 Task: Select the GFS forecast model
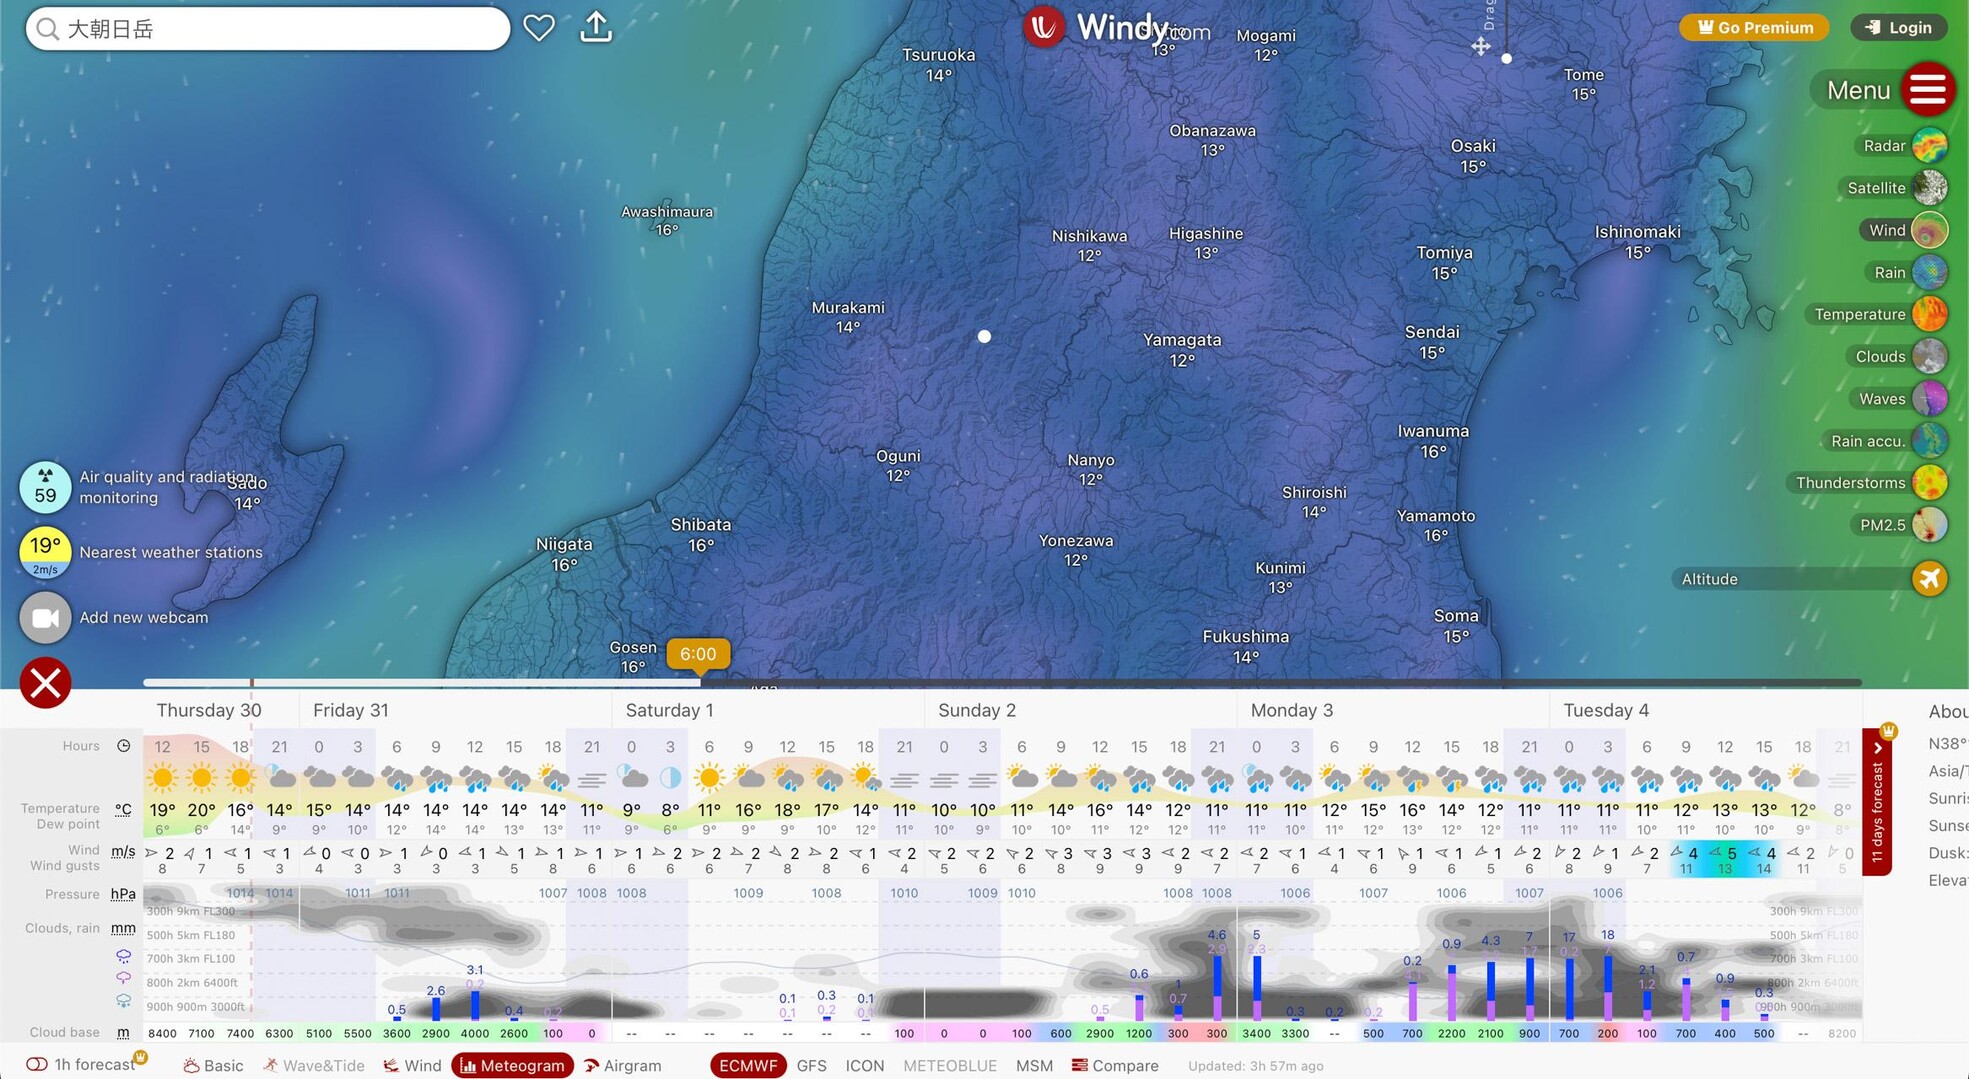811,1066
